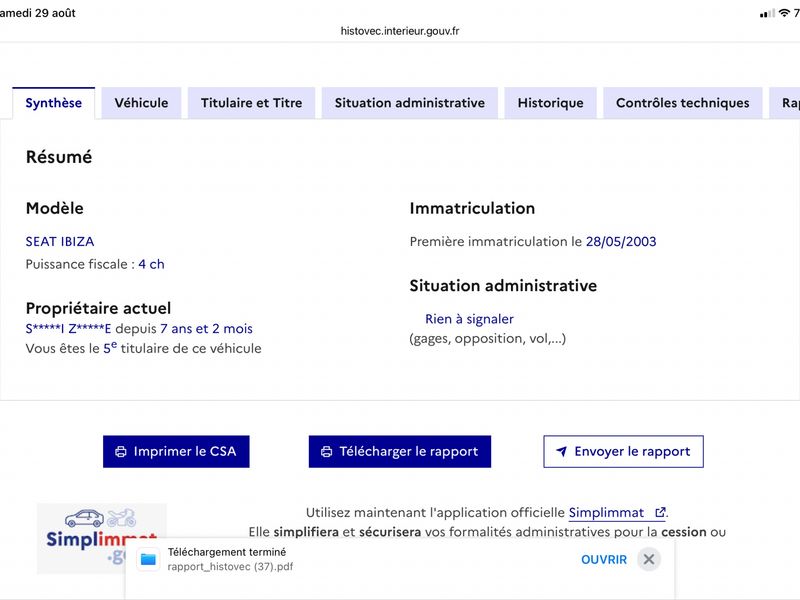The height and width of the screenshot is (600, 800).
Task: Open the Simplimmat link
Action: tap(617, 512)
